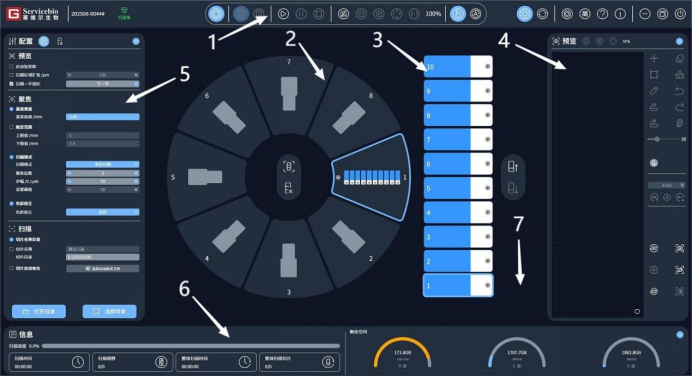693x377 pixels.
Task: Click the stepper showing value 3
Action: (x=103, y=173)
